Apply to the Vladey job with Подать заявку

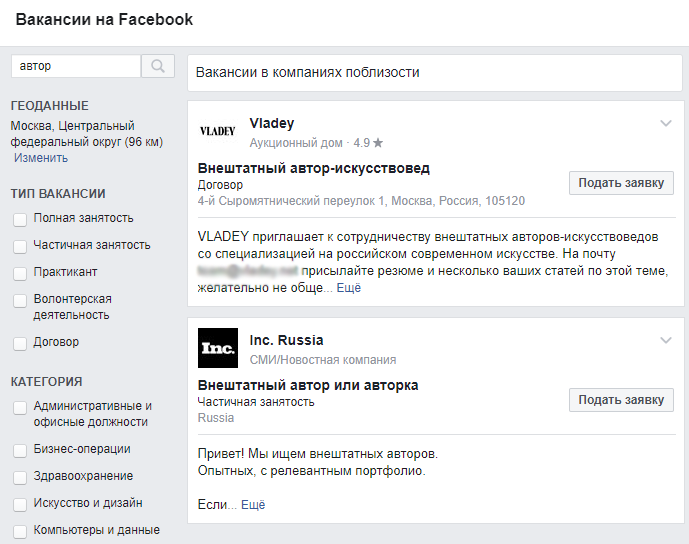pos(621,183)
